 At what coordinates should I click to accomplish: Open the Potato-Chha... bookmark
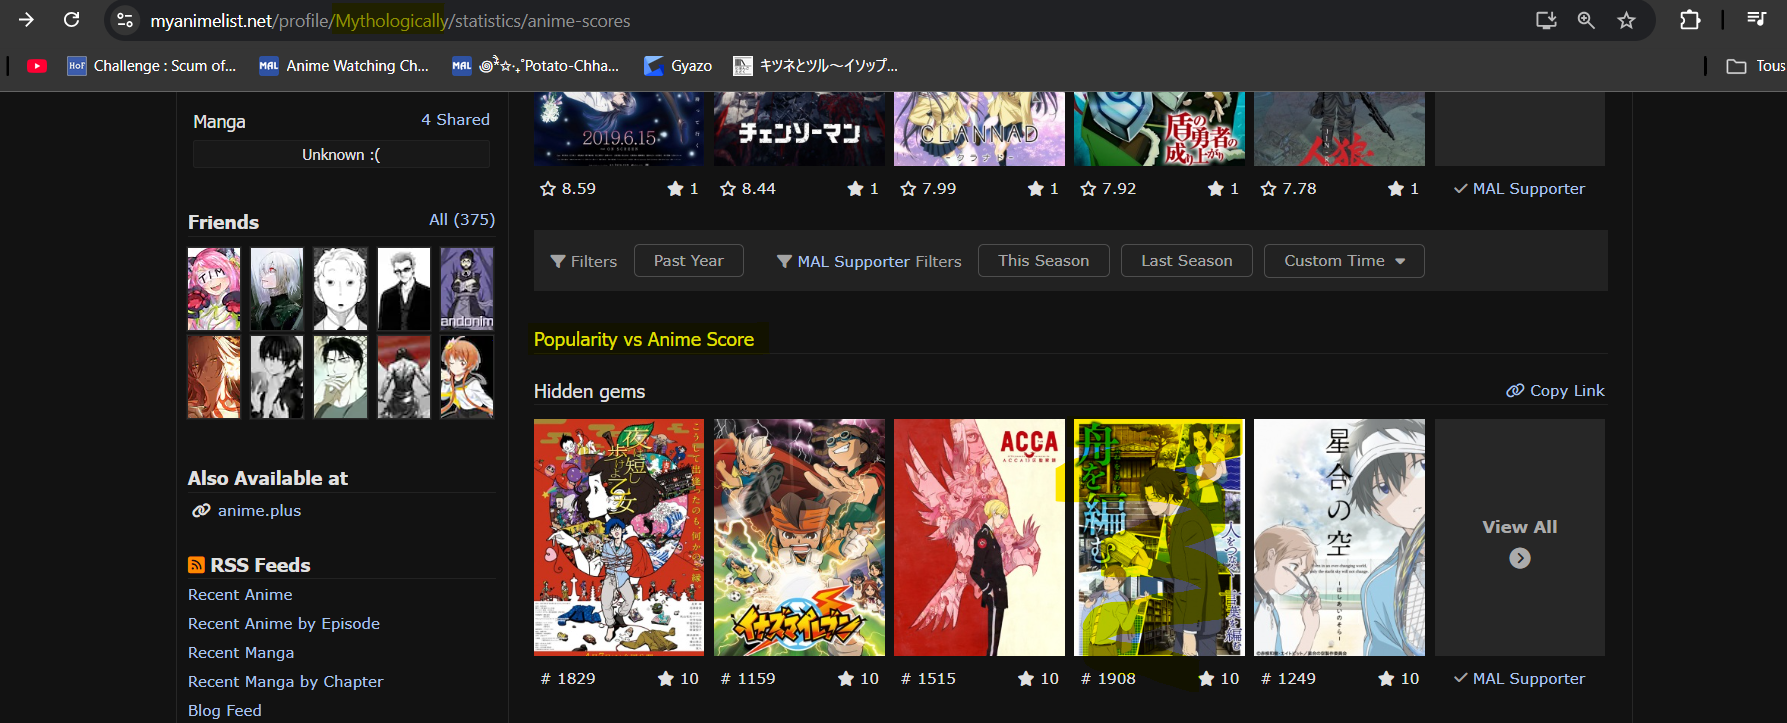536,66
